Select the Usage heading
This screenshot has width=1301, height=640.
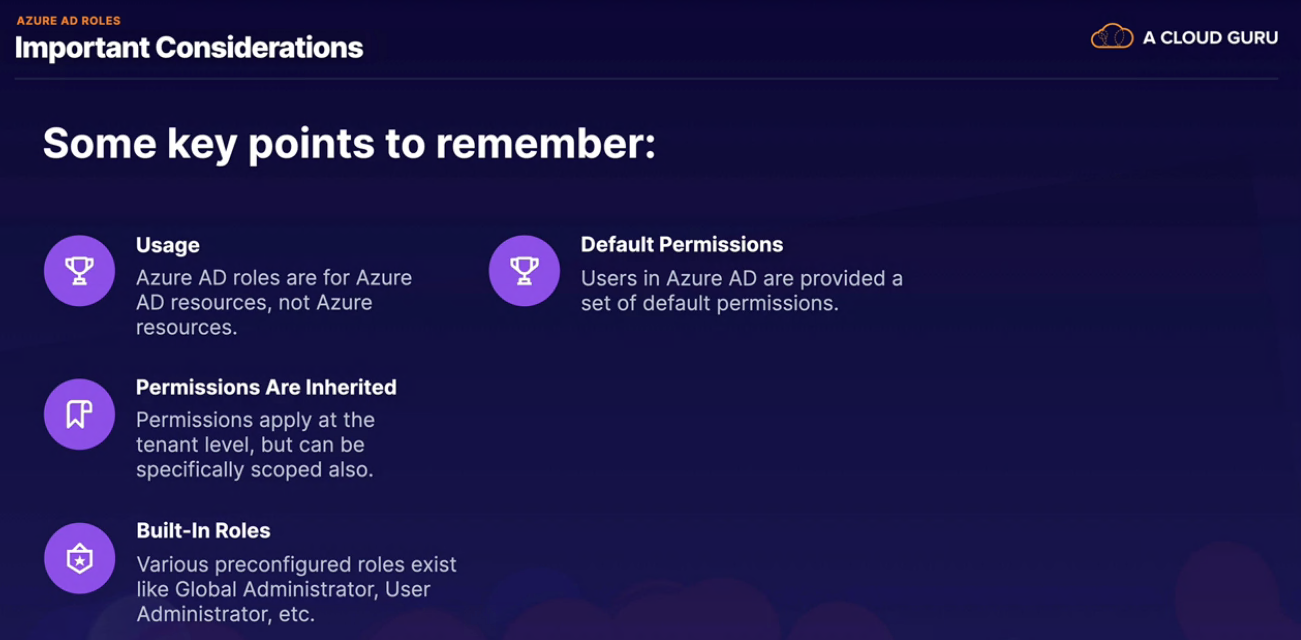pos(168,246)
